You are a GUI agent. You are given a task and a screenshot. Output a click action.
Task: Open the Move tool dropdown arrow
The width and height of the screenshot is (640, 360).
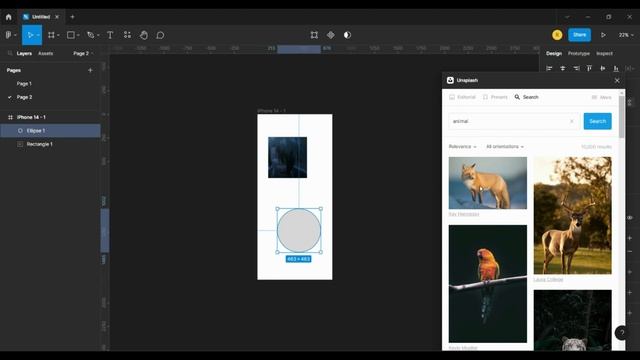[x=38, y=36]
